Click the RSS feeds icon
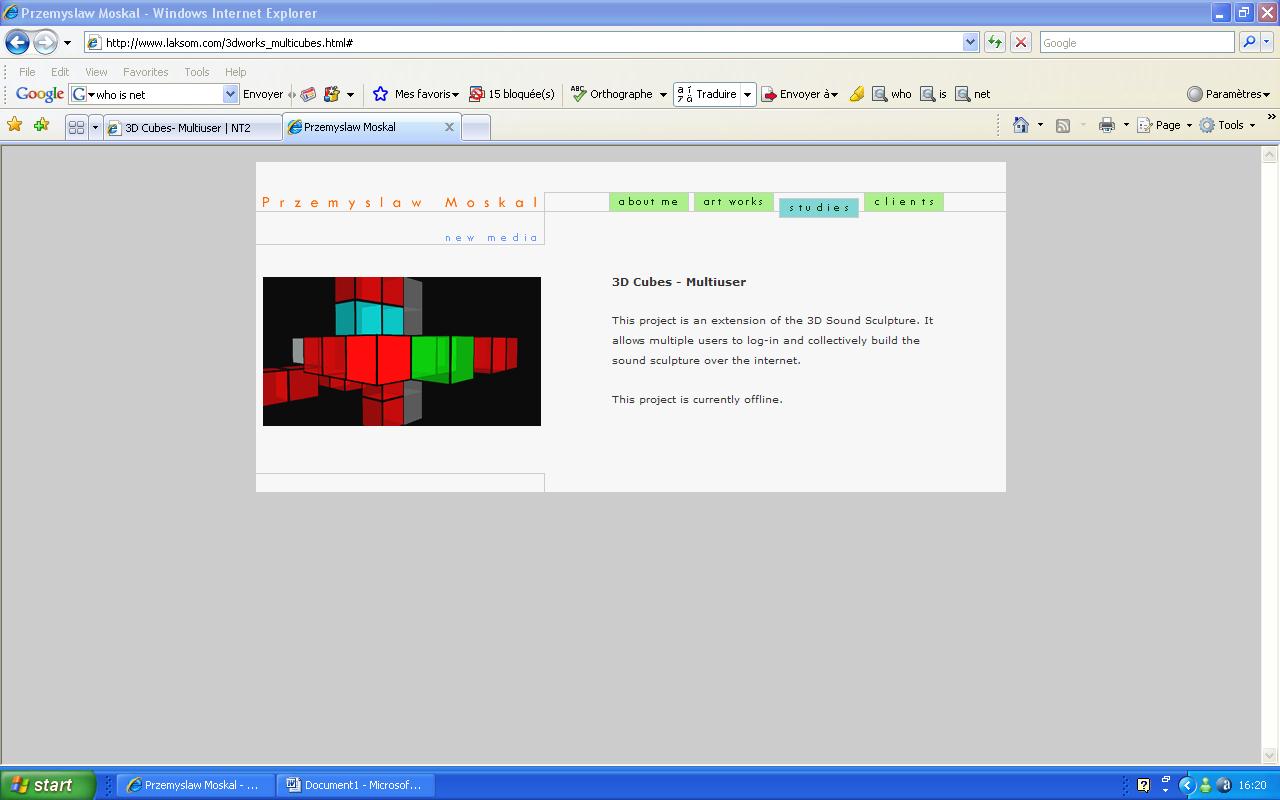Screen dimensions: 1280x800 [x=1063, y=125]
